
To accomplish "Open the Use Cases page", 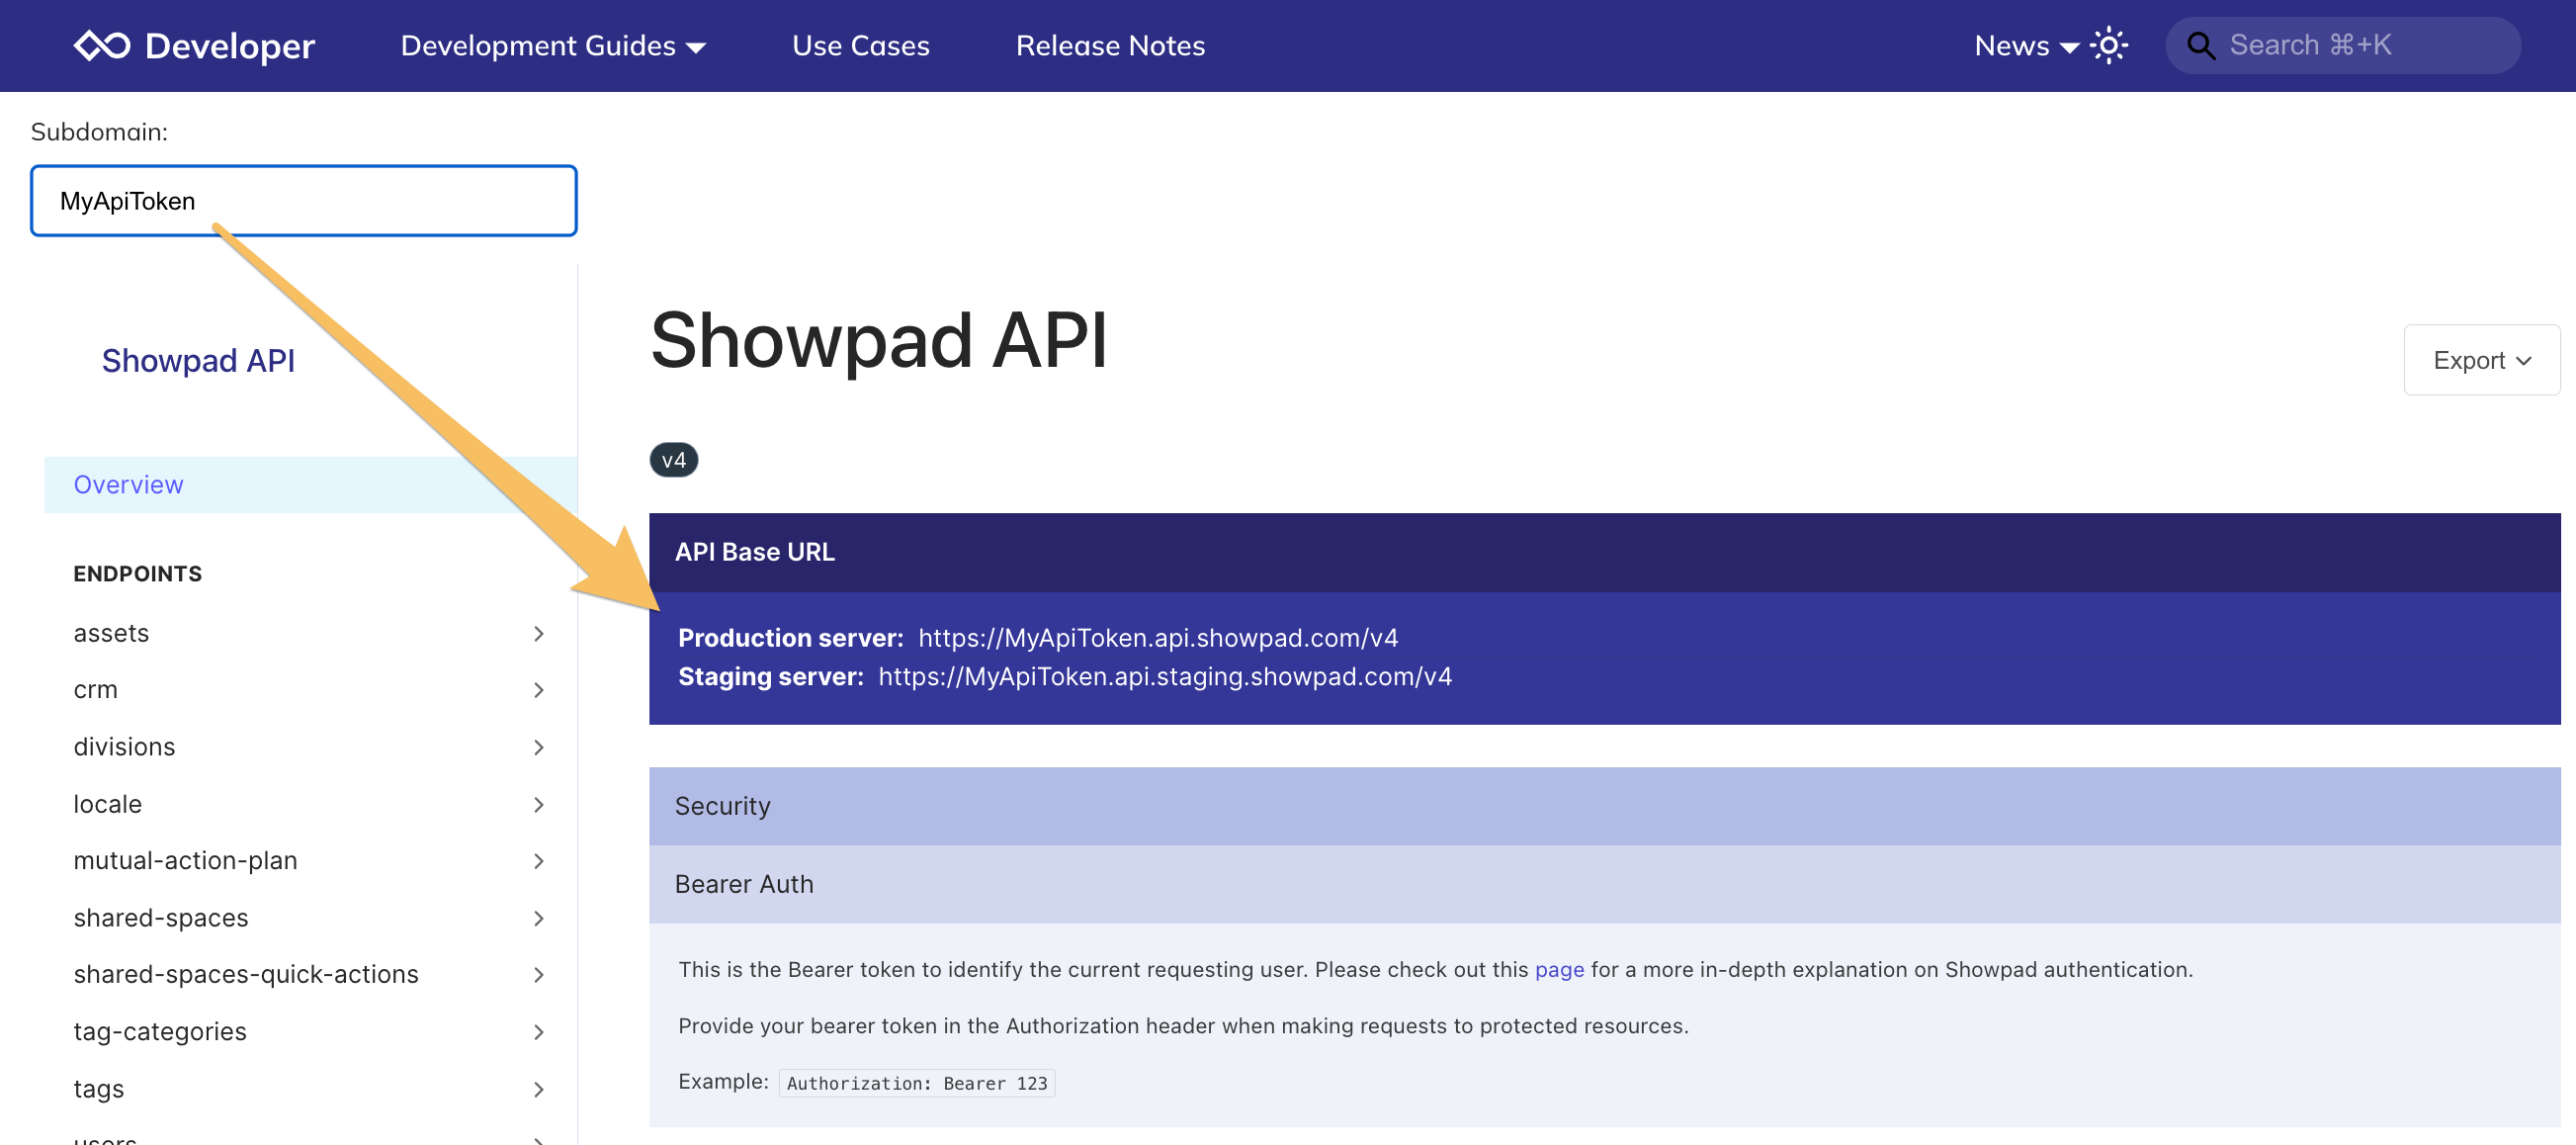I will [x=860, y=46].
